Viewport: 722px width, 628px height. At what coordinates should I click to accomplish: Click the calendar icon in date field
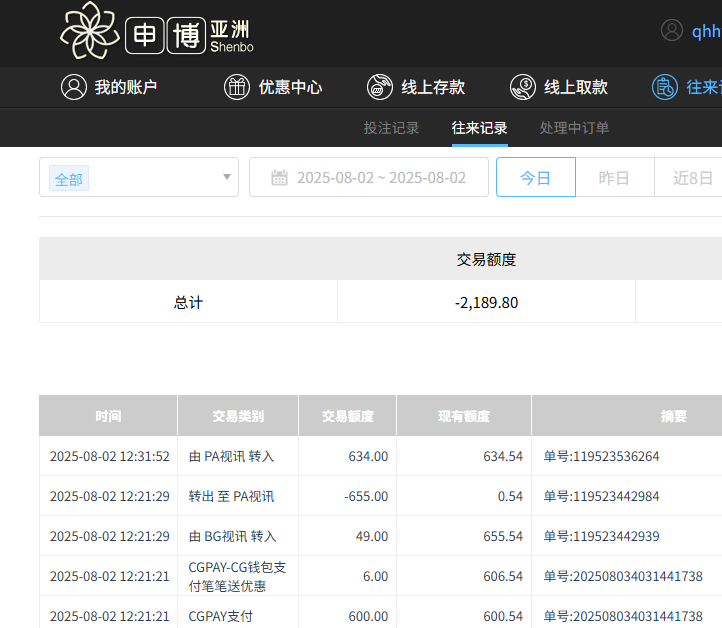click(x=279, y=178)
